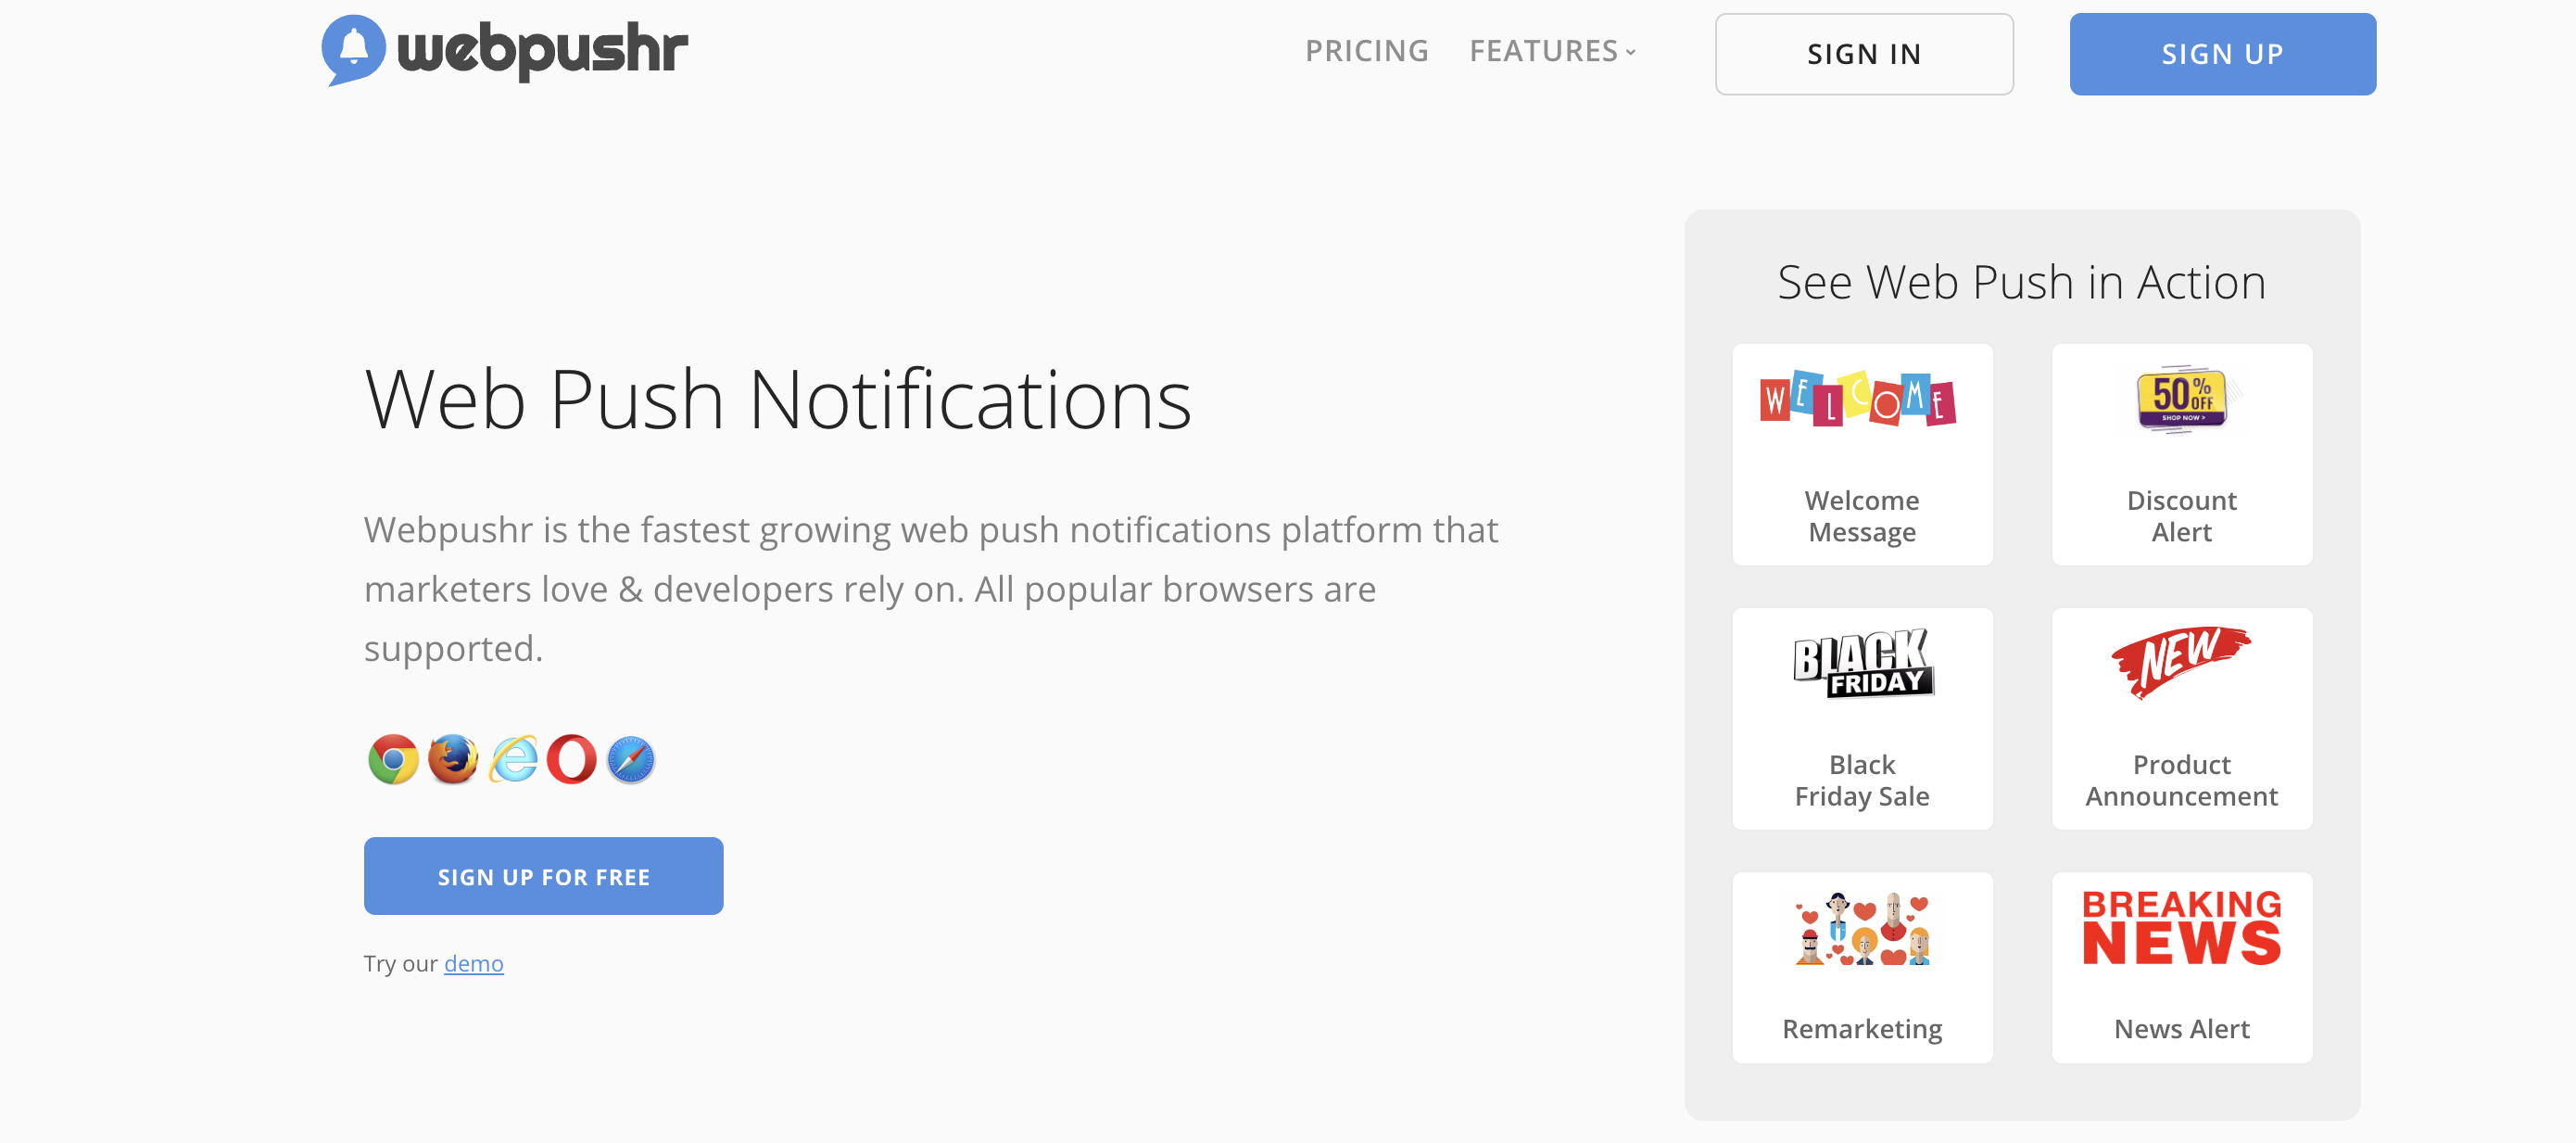Click the webpushr wordmark text
Screen dimensions: 2576x1143
click(543, 50)
